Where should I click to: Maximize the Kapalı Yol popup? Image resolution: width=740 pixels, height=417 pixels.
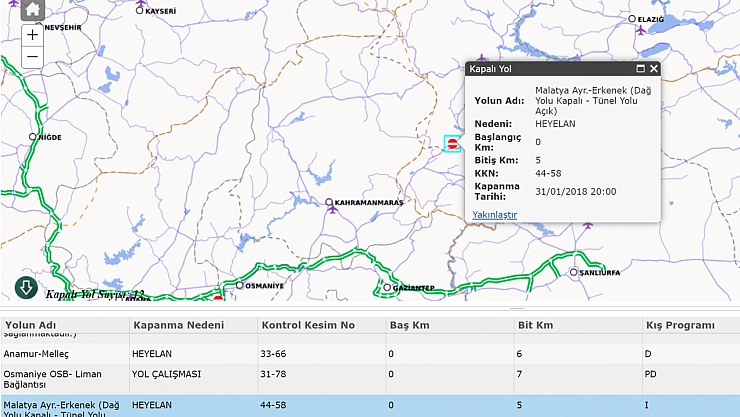point(640,69)
